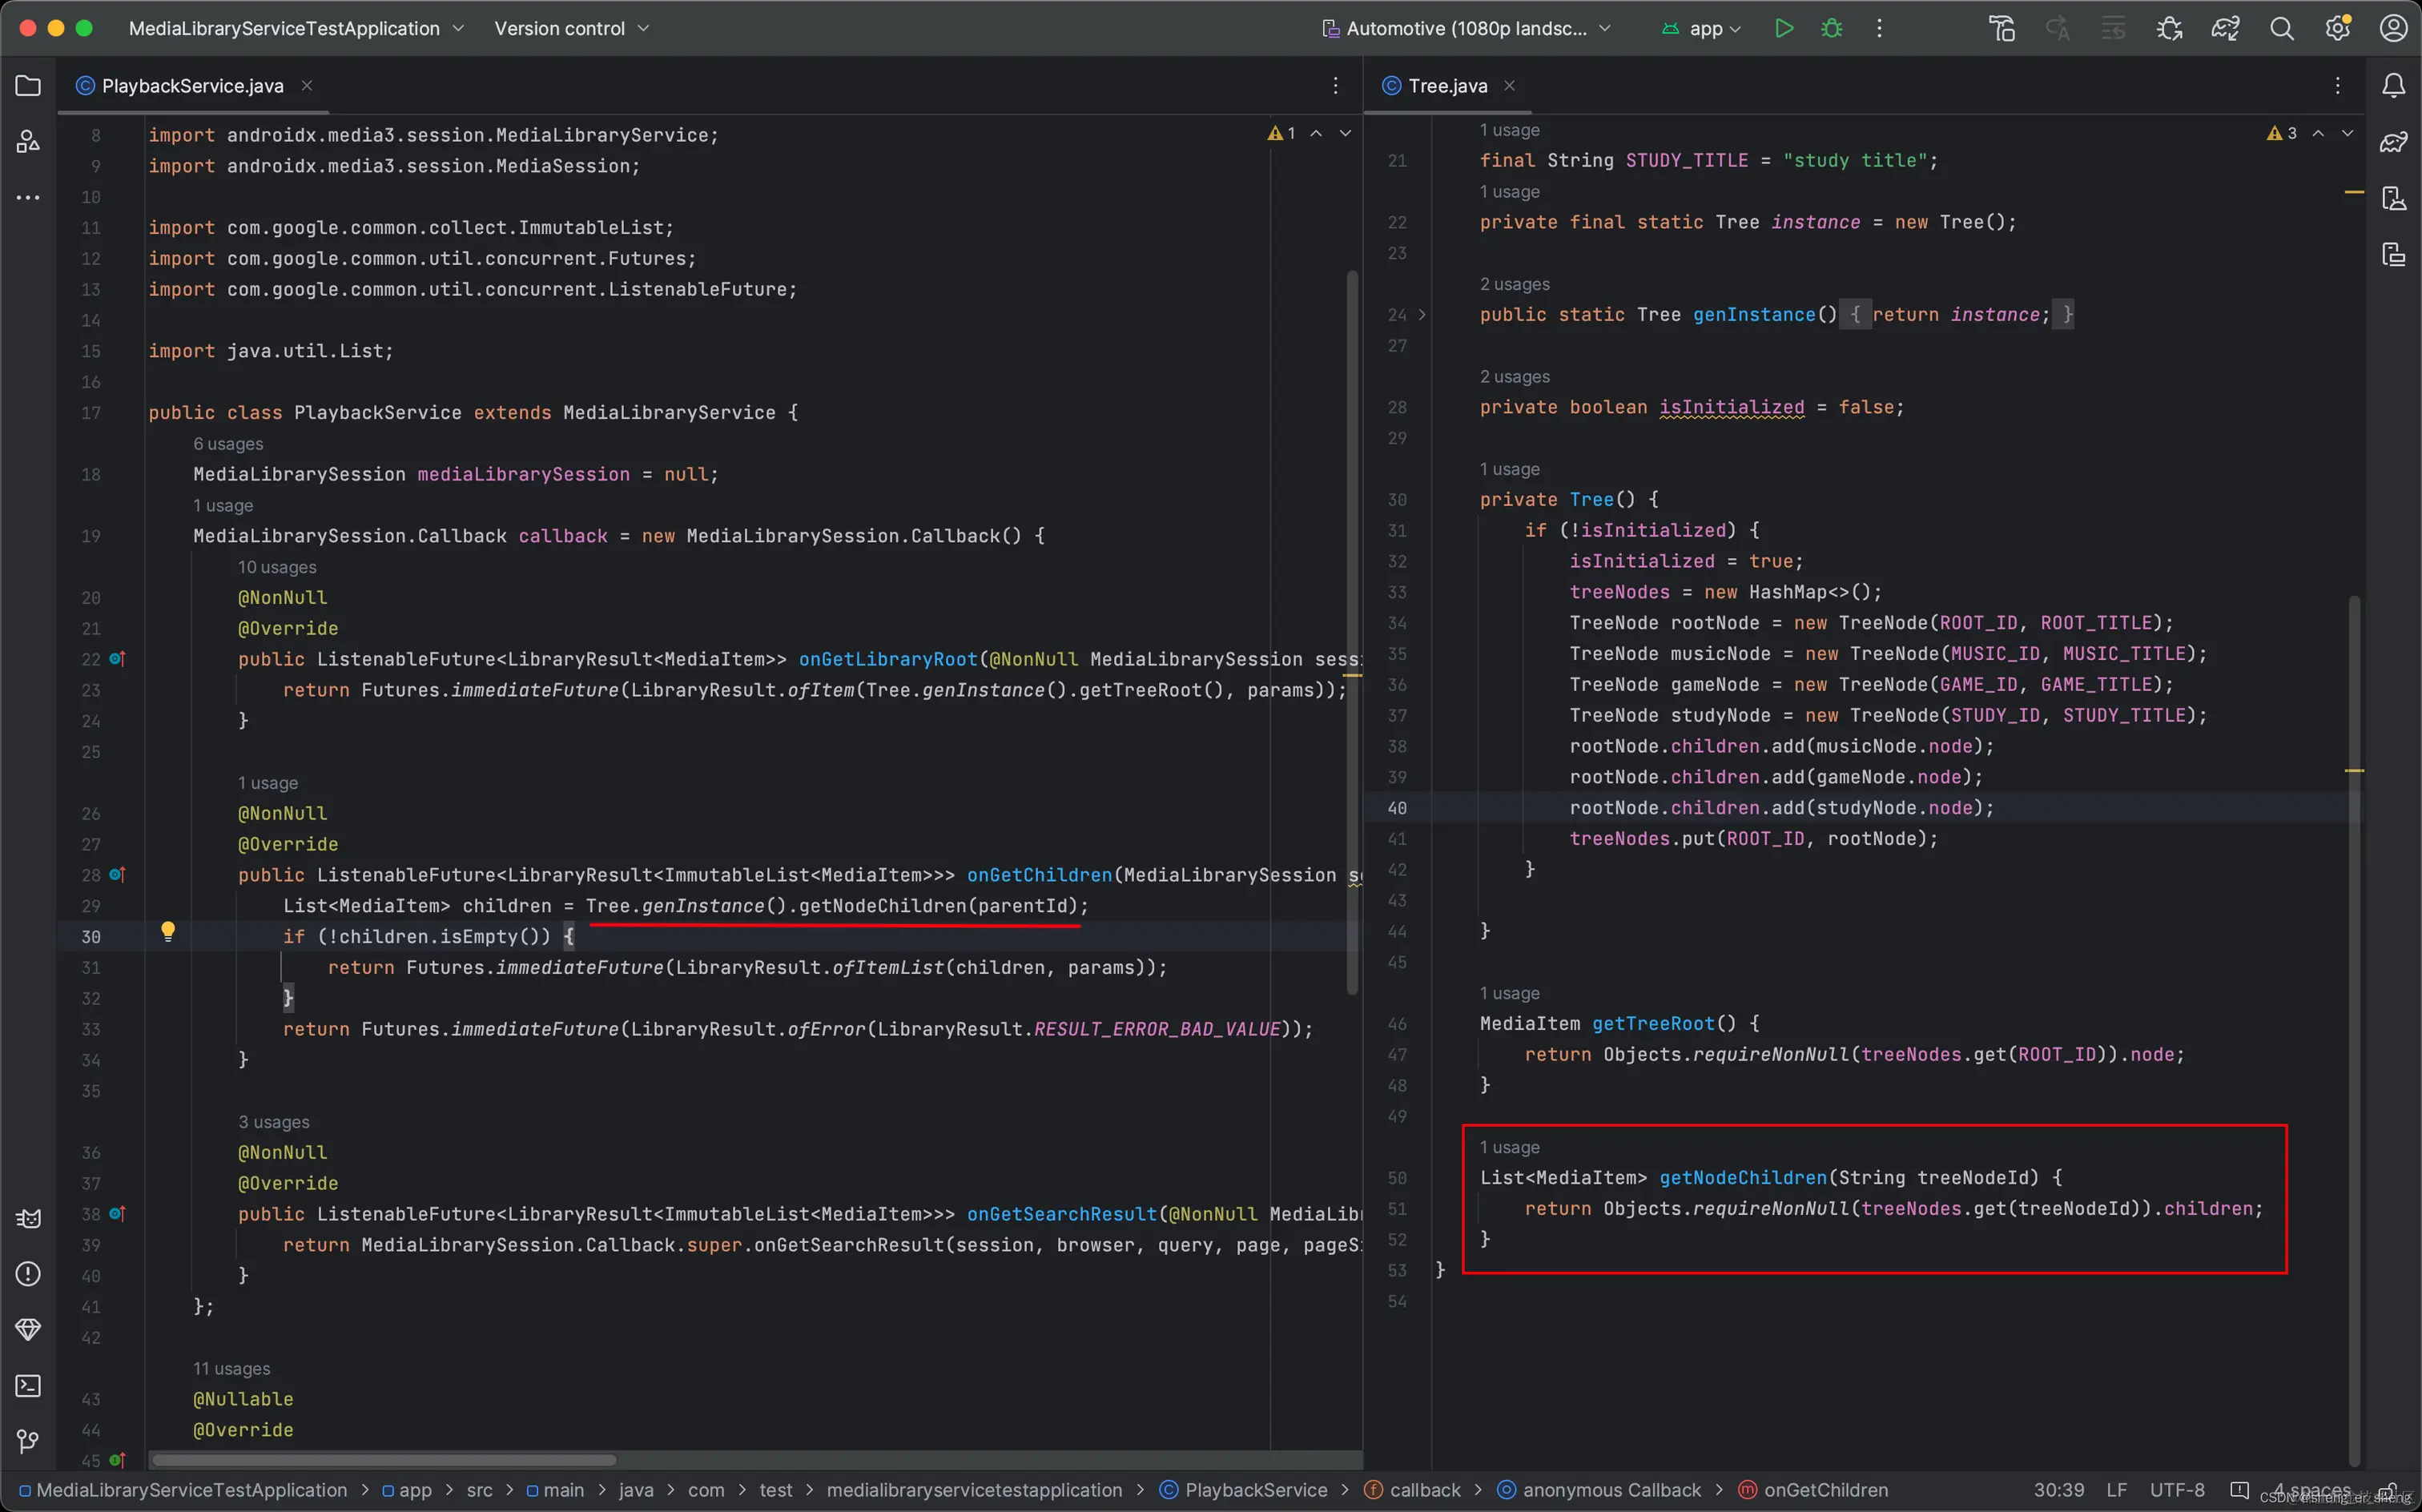Click the override gutter marker on line 22

(x=117, y=659)
